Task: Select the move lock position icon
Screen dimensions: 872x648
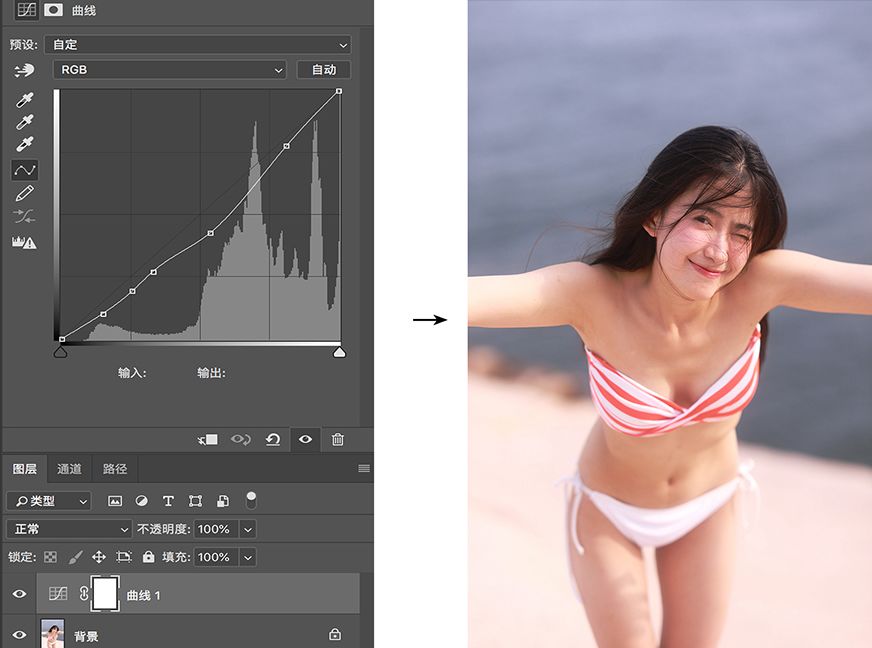Action: click(x=99, y=557)
